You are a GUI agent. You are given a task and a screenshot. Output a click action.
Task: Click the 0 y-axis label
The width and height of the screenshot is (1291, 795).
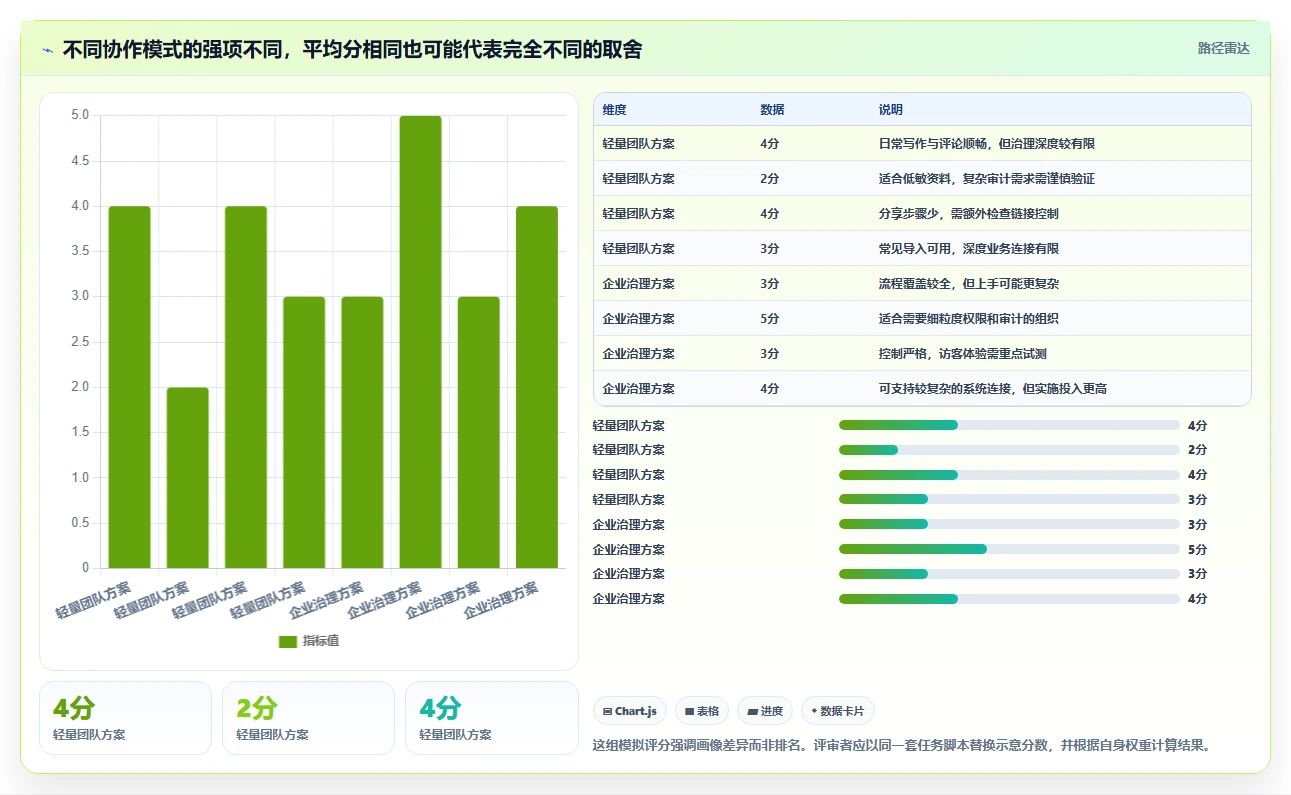(x=86, y=568)
